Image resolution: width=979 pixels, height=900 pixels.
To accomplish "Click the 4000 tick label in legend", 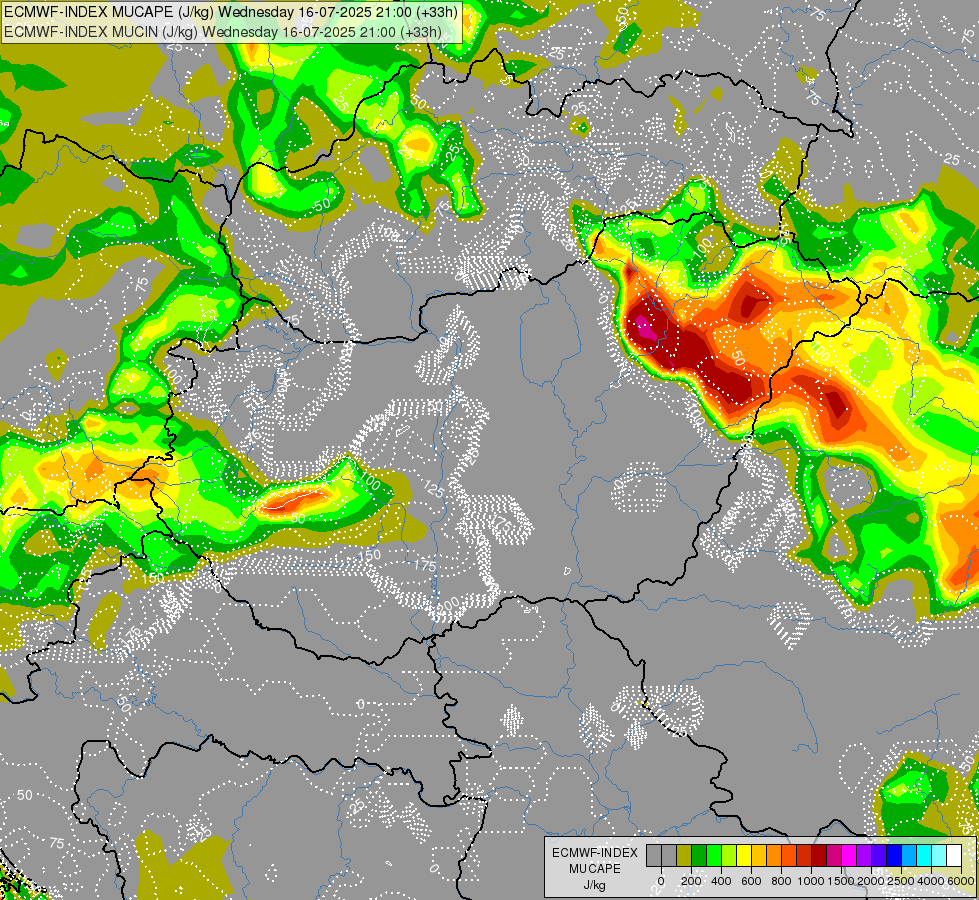I will (x=931, y=881).
